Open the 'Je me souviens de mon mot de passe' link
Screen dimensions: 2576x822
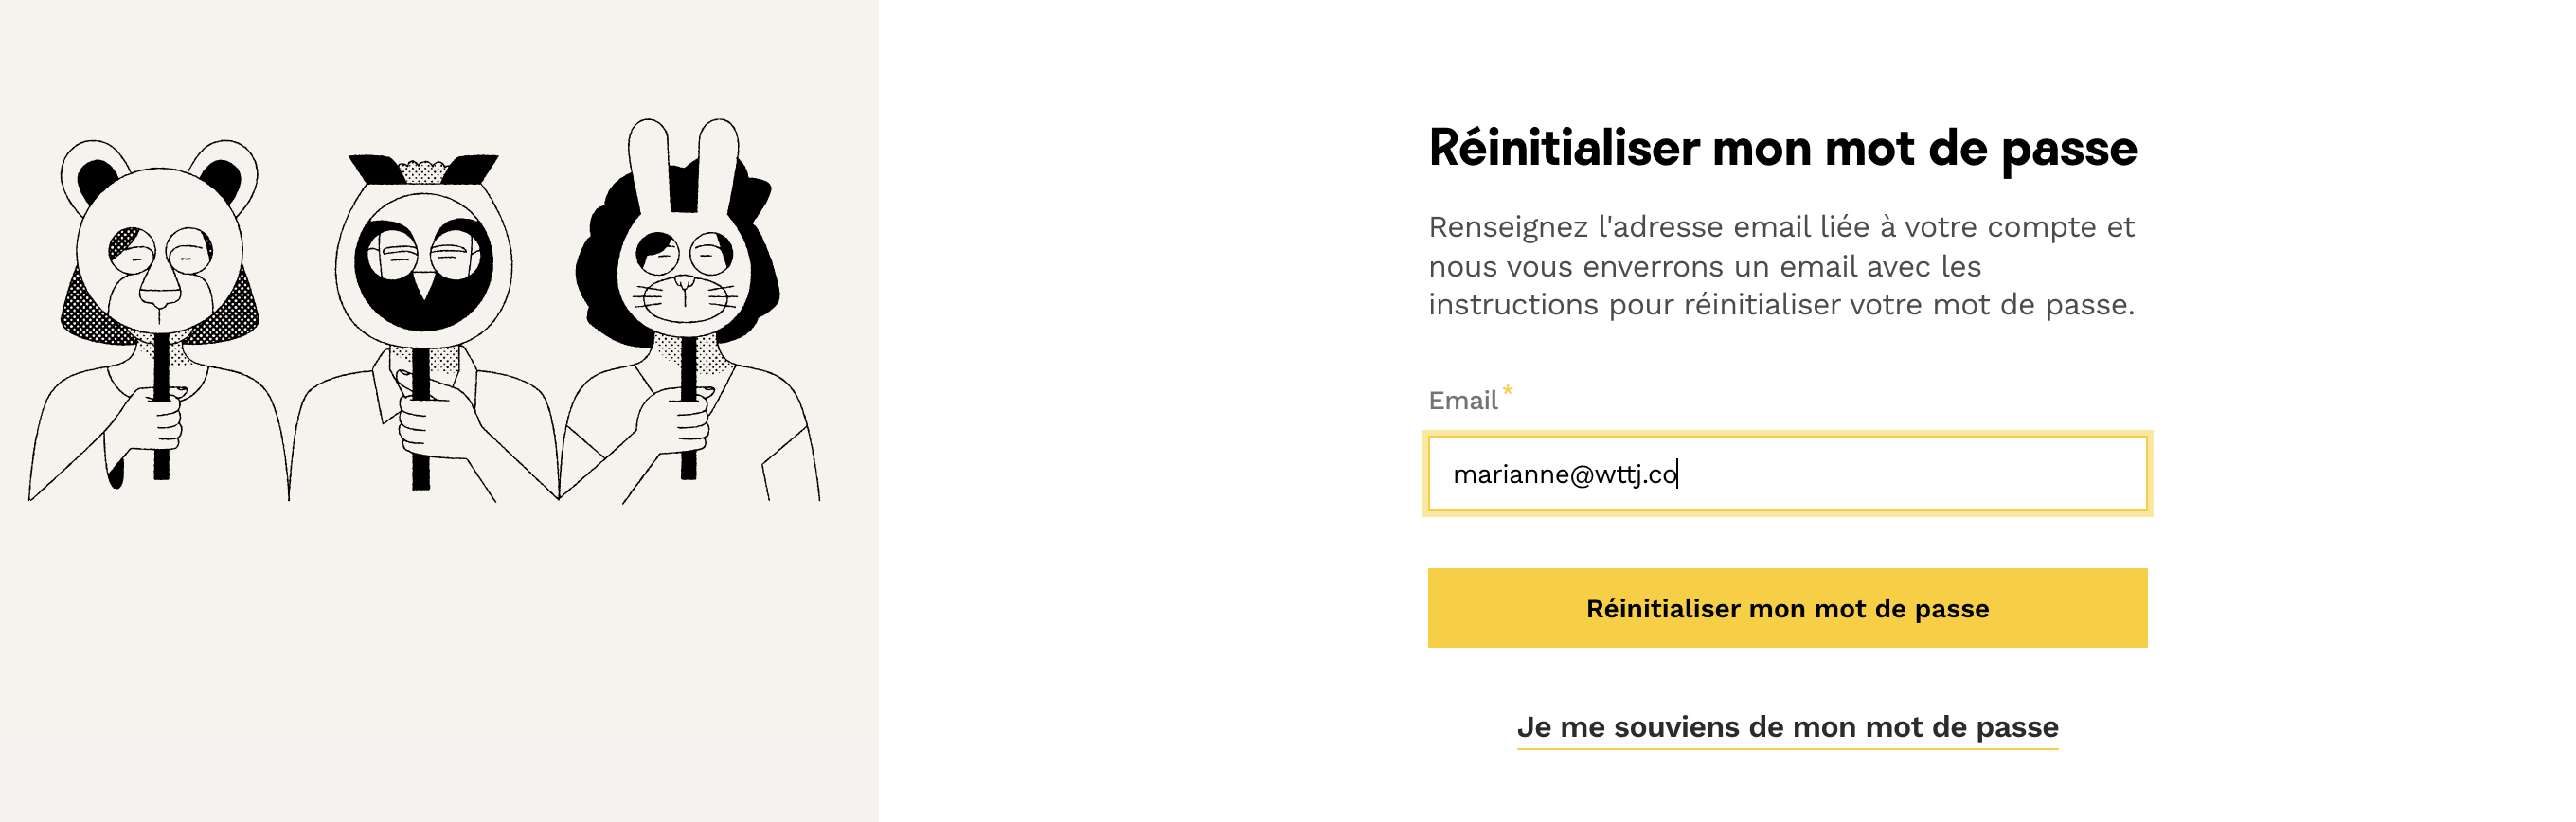[1787, 727]
